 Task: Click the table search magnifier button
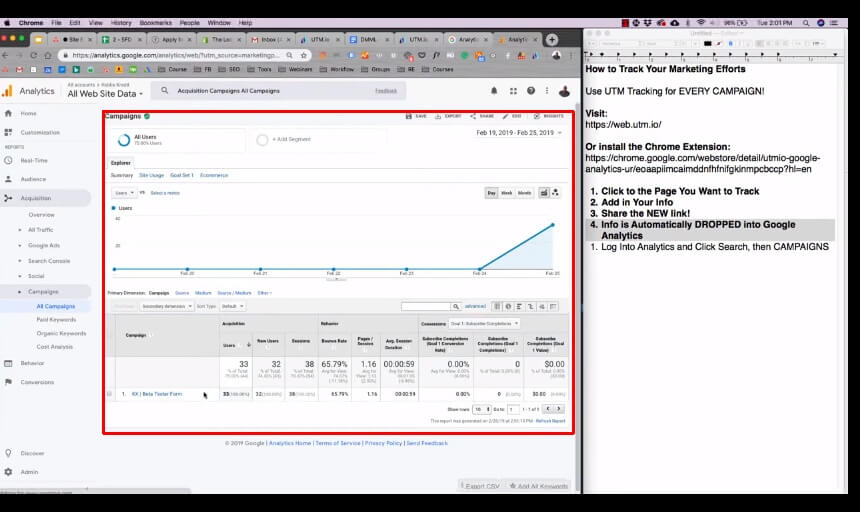click(x=455, y=306)
